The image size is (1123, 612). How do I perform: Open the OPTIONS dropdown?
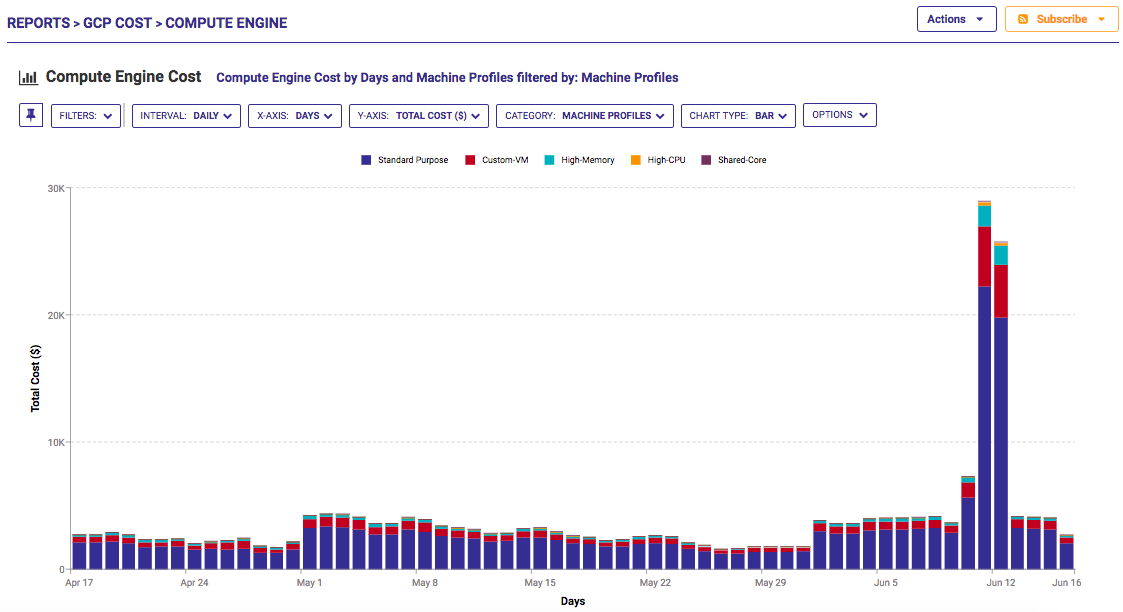(839, 115)
